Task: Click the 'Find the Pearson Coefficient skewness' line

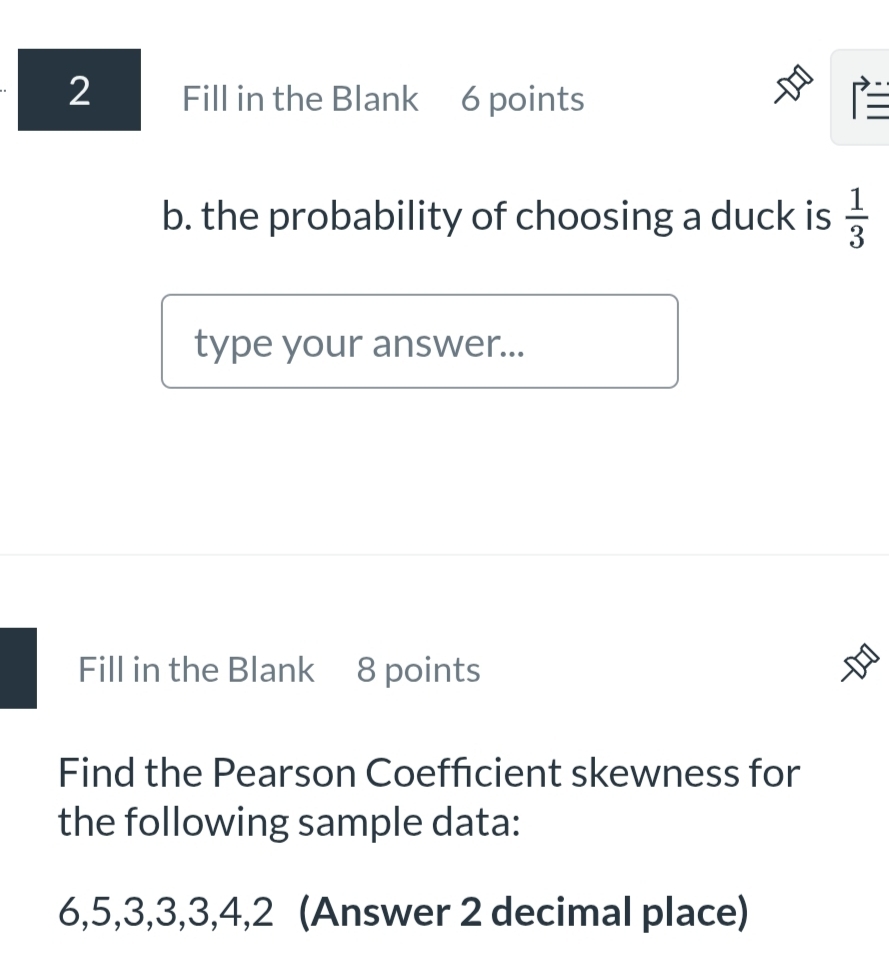Action: pos(429,773)
